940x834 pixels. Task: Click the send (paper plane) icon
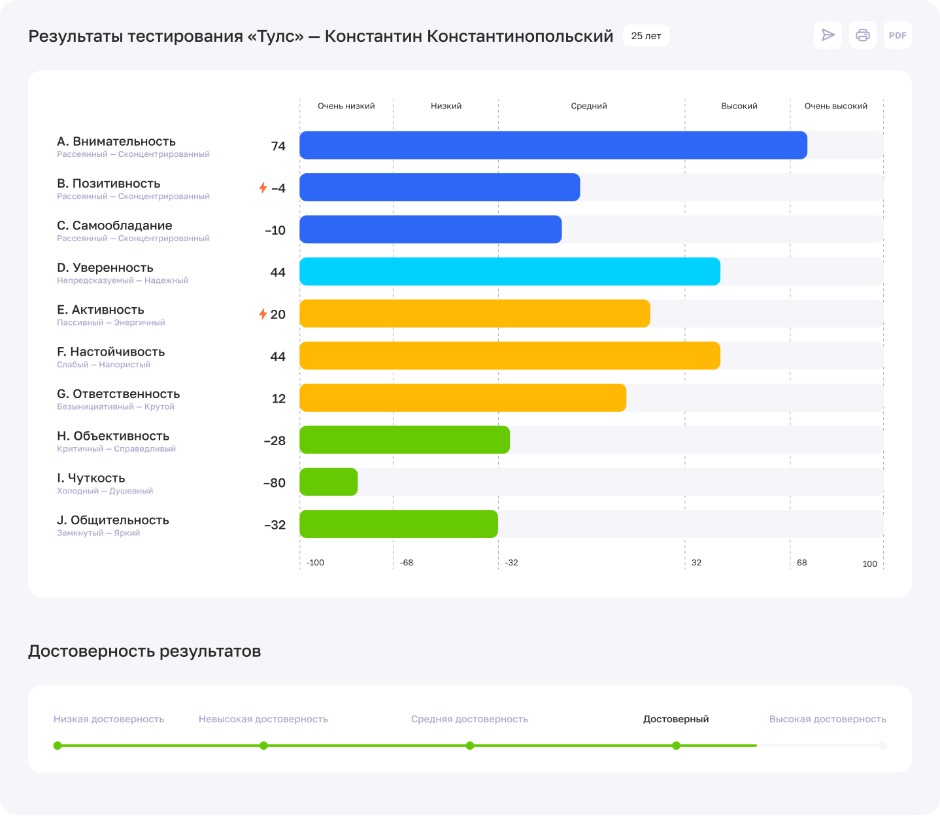[x=827, y=35]
